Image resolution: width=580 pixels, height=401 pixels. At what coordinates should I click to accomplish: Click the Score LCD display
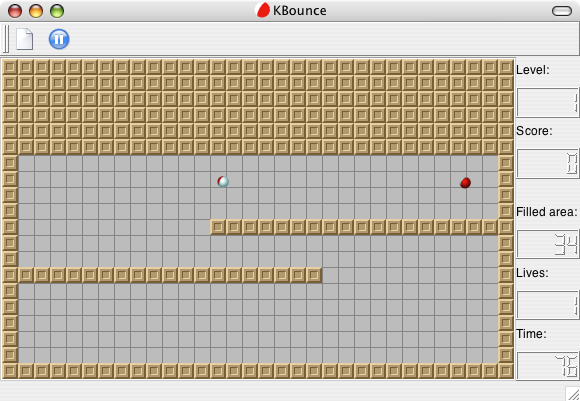pos(547,164)
